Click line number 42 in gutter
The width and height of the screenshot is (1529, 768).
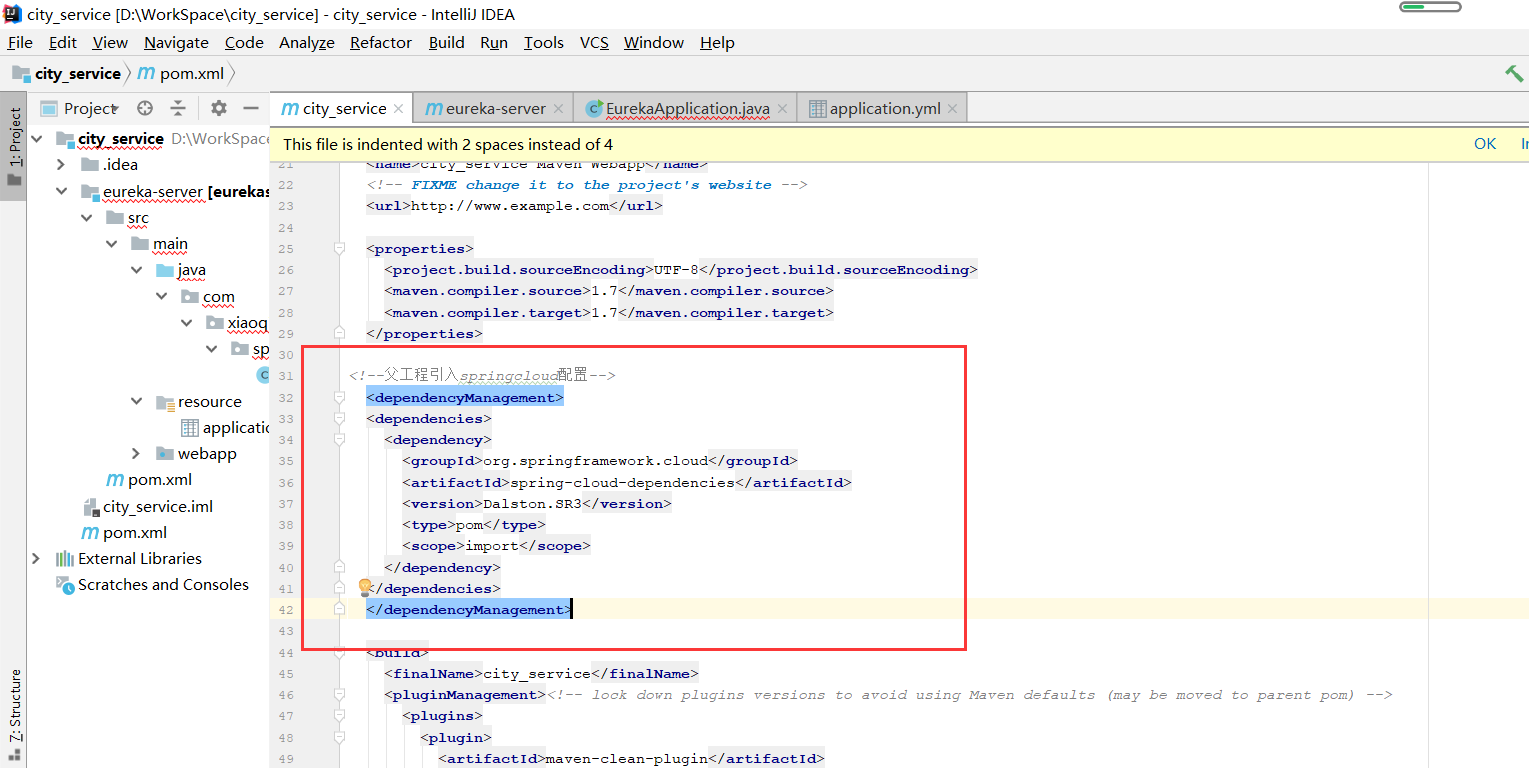287,610
